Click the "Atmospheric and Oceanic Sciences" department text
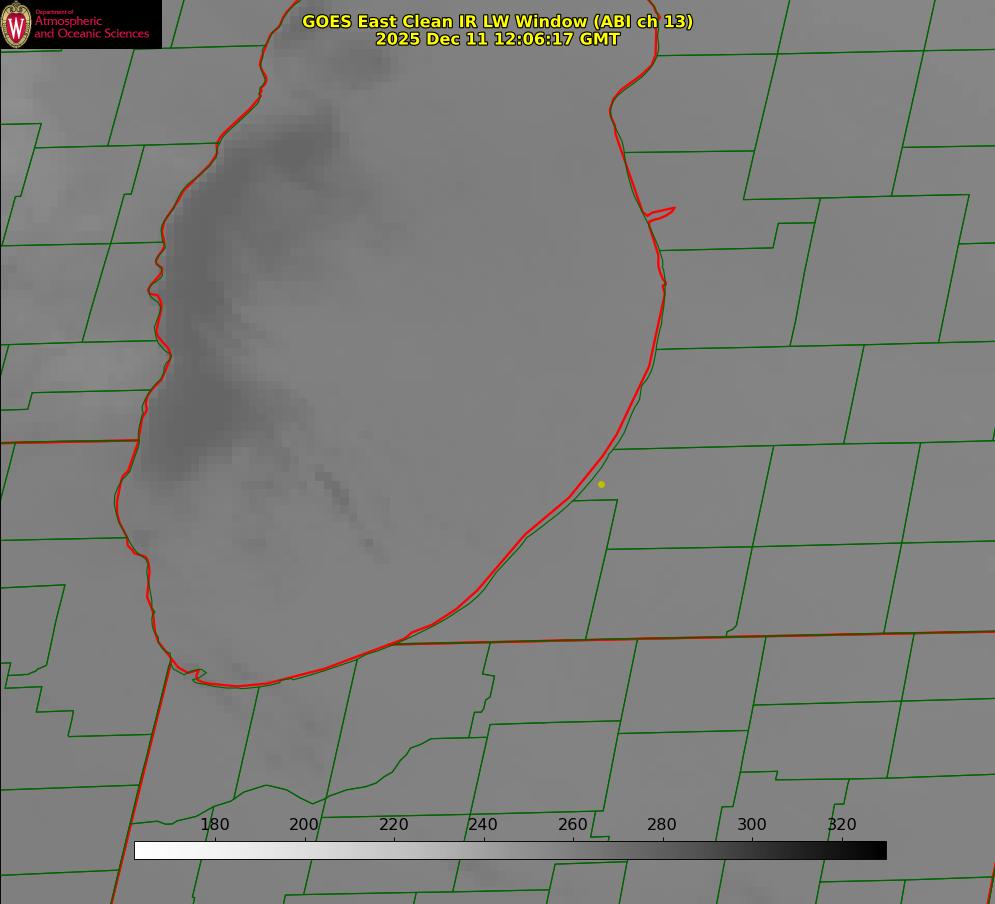 [x=91, y=27]
